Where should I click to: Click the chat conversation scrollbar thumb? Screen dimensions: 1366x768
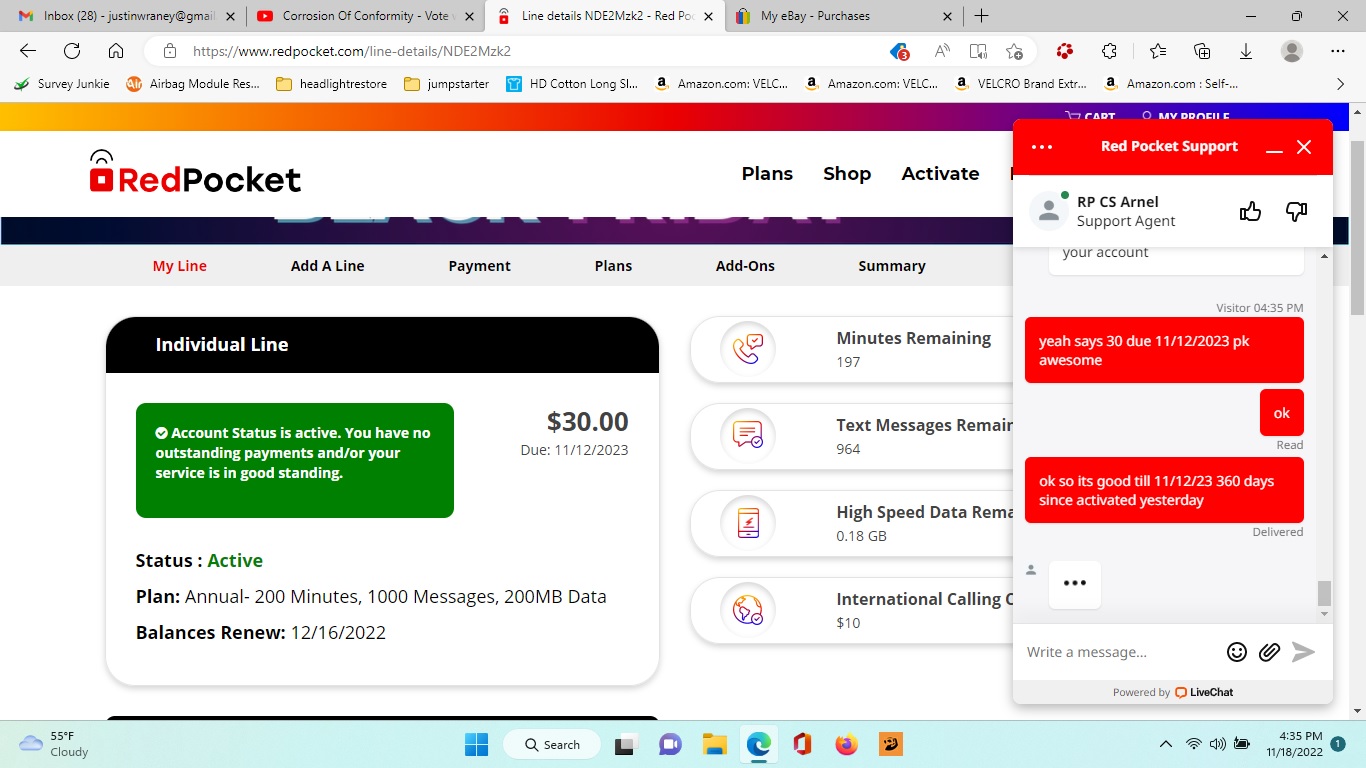click(x=1324, y=593)
